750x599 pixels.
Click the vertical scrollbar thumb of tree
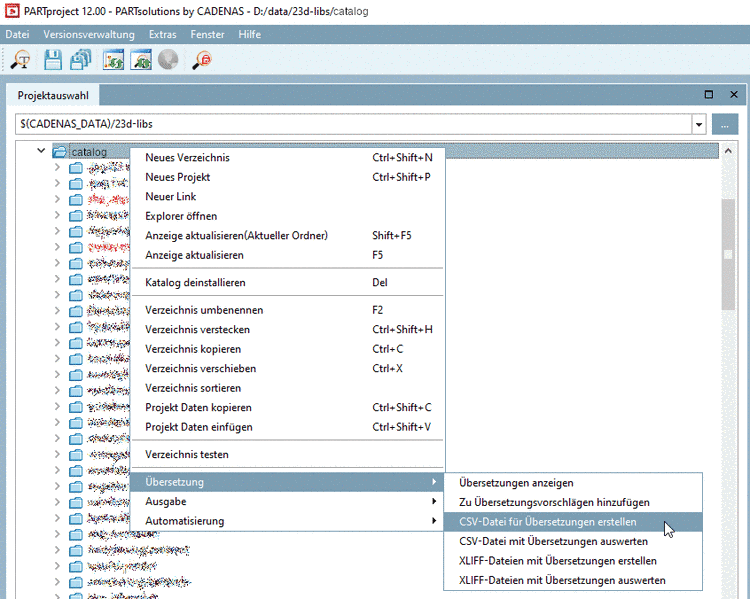point(728,255)
